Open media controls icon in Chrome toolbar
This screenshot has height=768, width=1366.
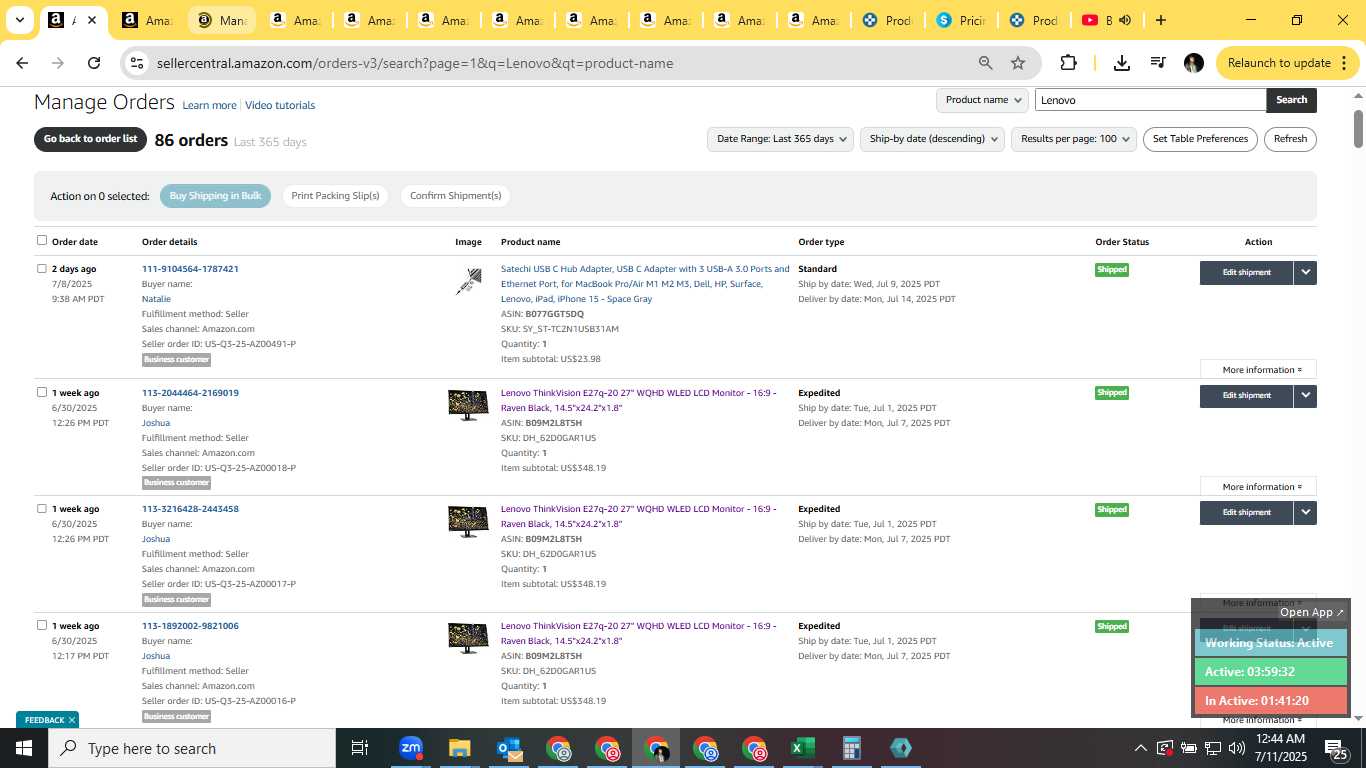[1158, 63]
